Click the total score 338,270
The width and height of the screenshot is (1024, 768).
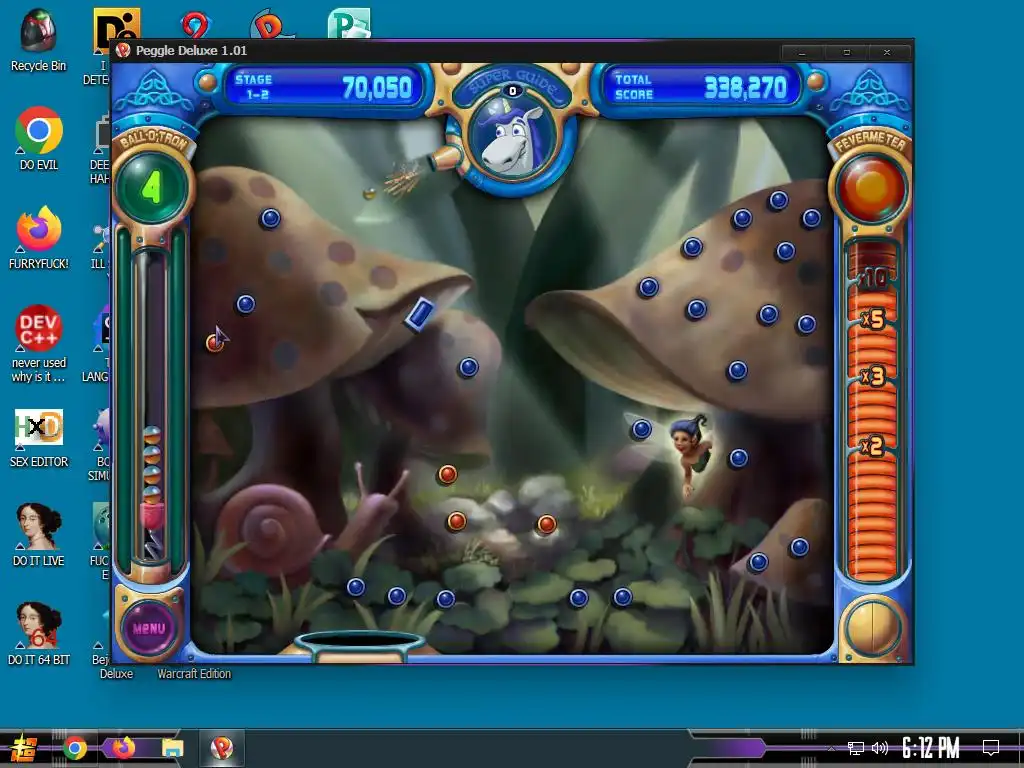pyautogui.click(x=745, y=88)
